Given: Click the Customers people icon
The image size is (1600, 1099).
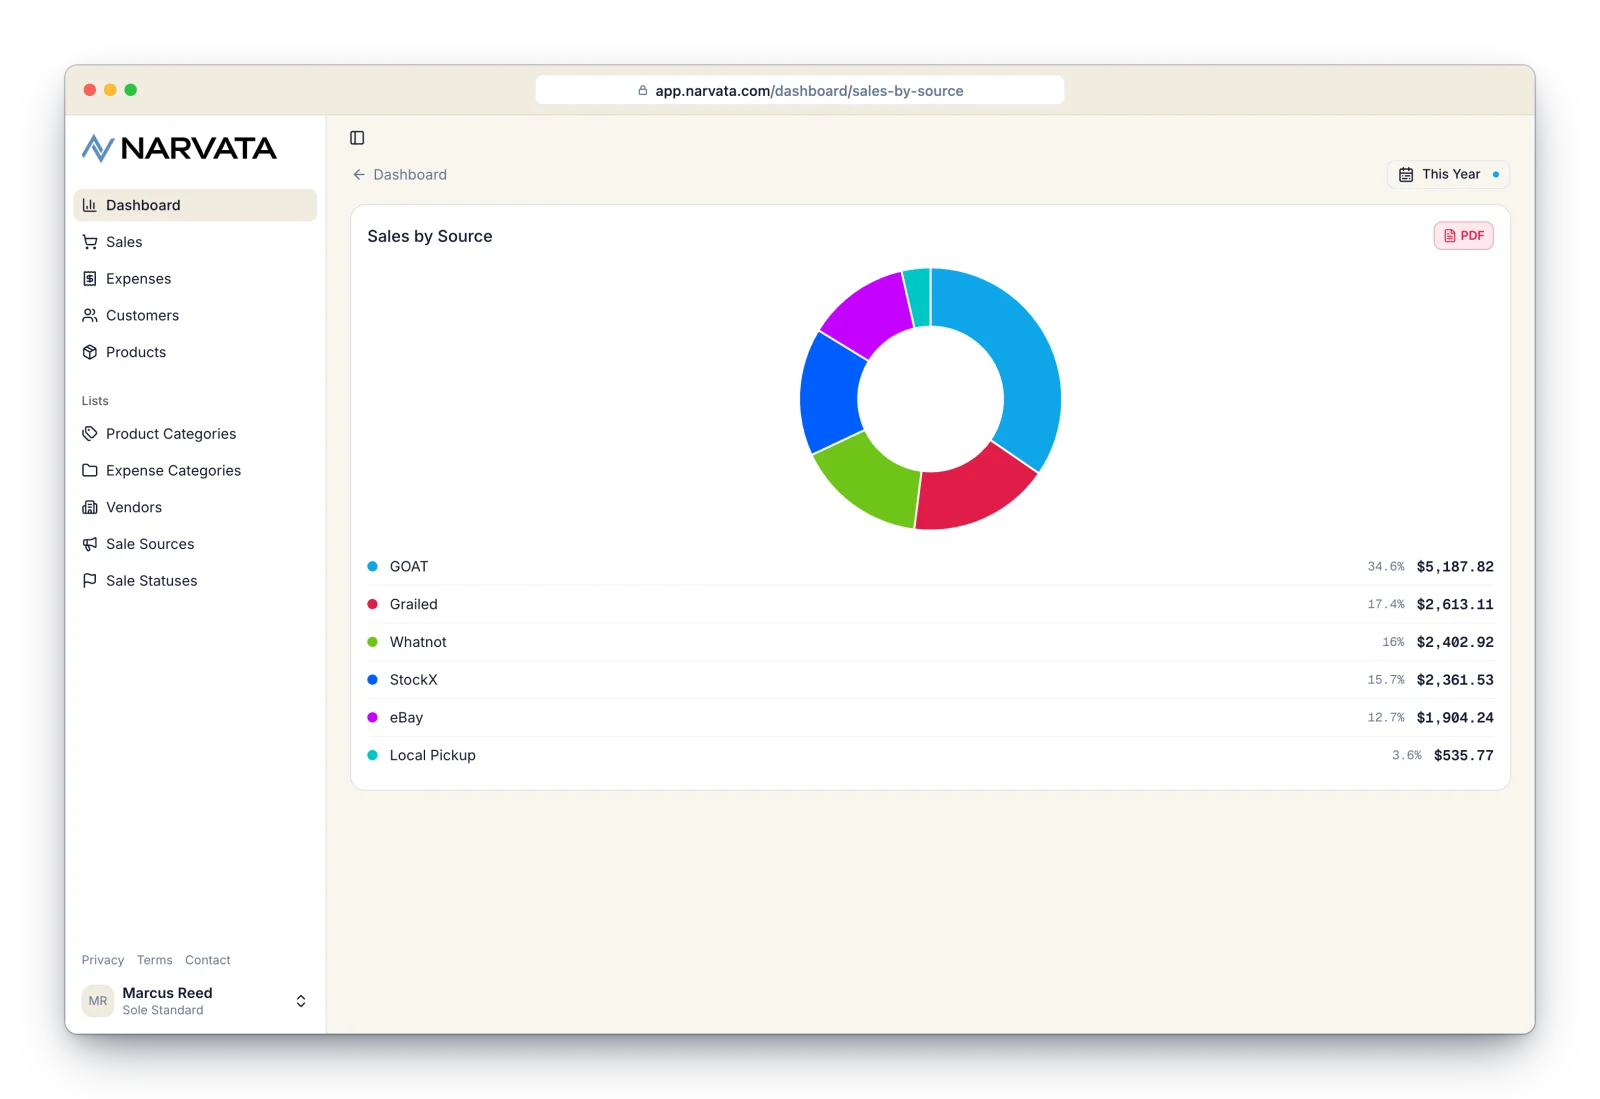Looking at the screenshot, I should click(x=90, y=315).
